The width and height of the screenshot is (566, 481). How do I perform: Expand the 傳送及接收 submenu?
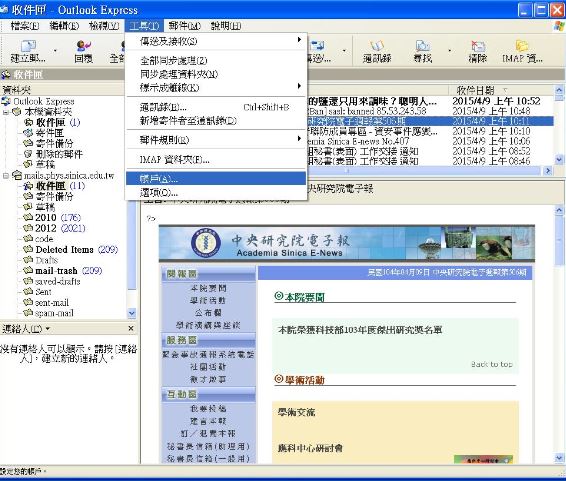216,41
